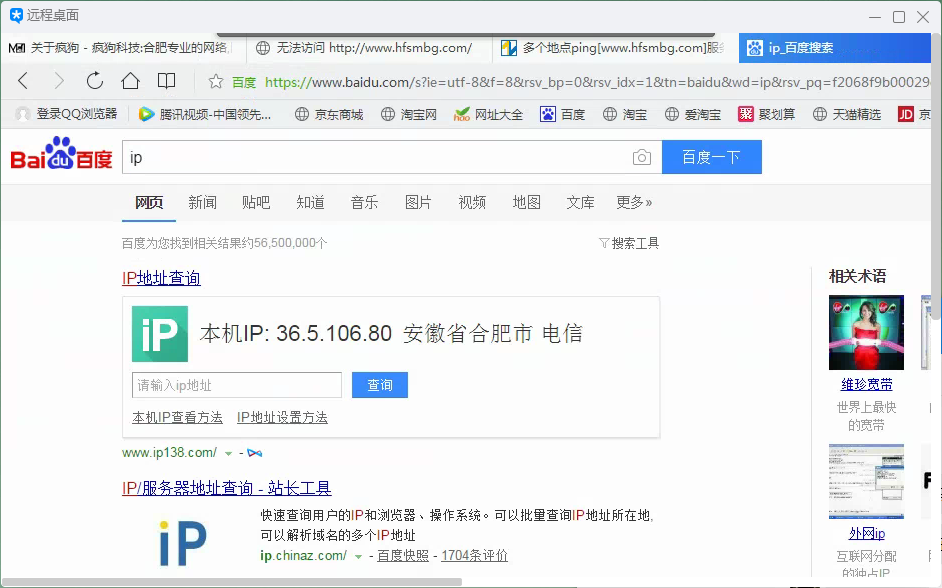Switch to the 无法访问 hfsmbg.com tab
This screenshot has height=588, width=942.
pos(369,48)
